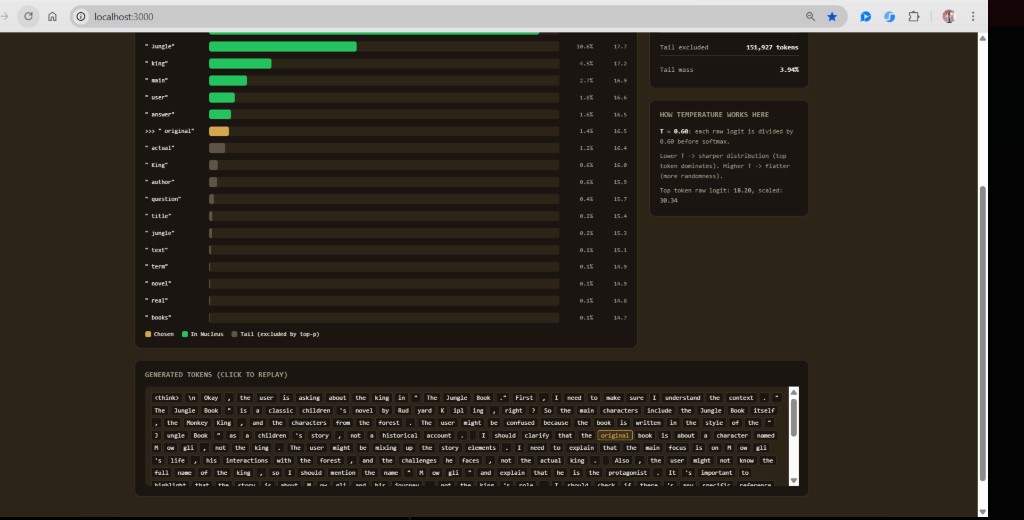This screenshot has height=520, width=1024.
Task: Select the "question" row label in chart
Action: tap(163, 199)
